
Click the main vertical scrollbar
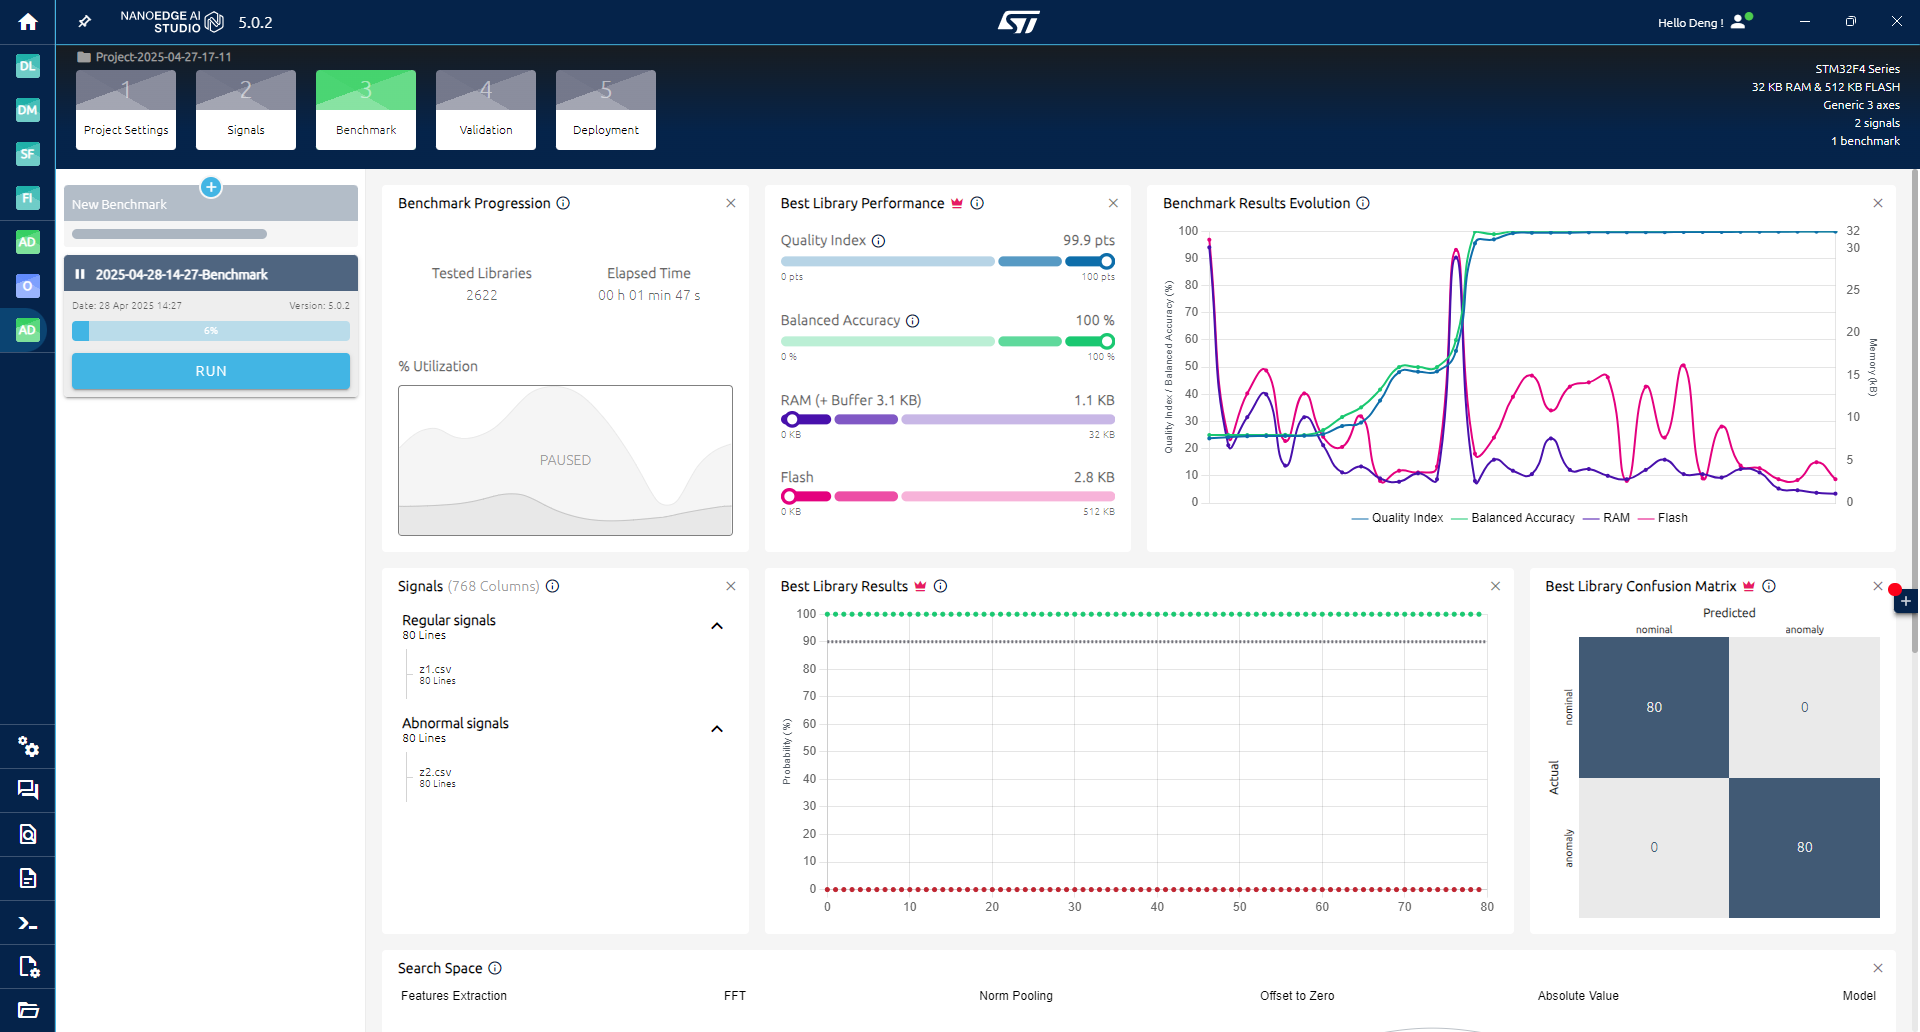click(1915, 410)
